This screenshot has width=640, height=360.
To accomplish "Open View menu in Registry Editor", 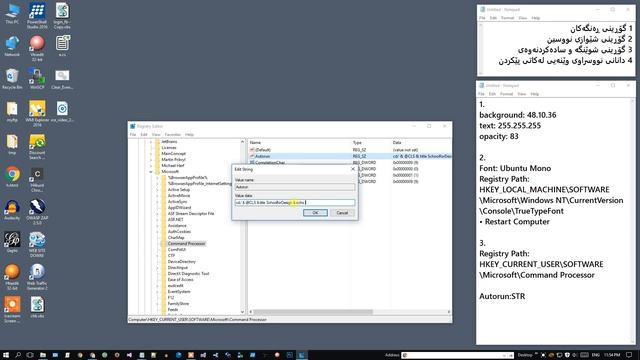I will tap(156, 134).
